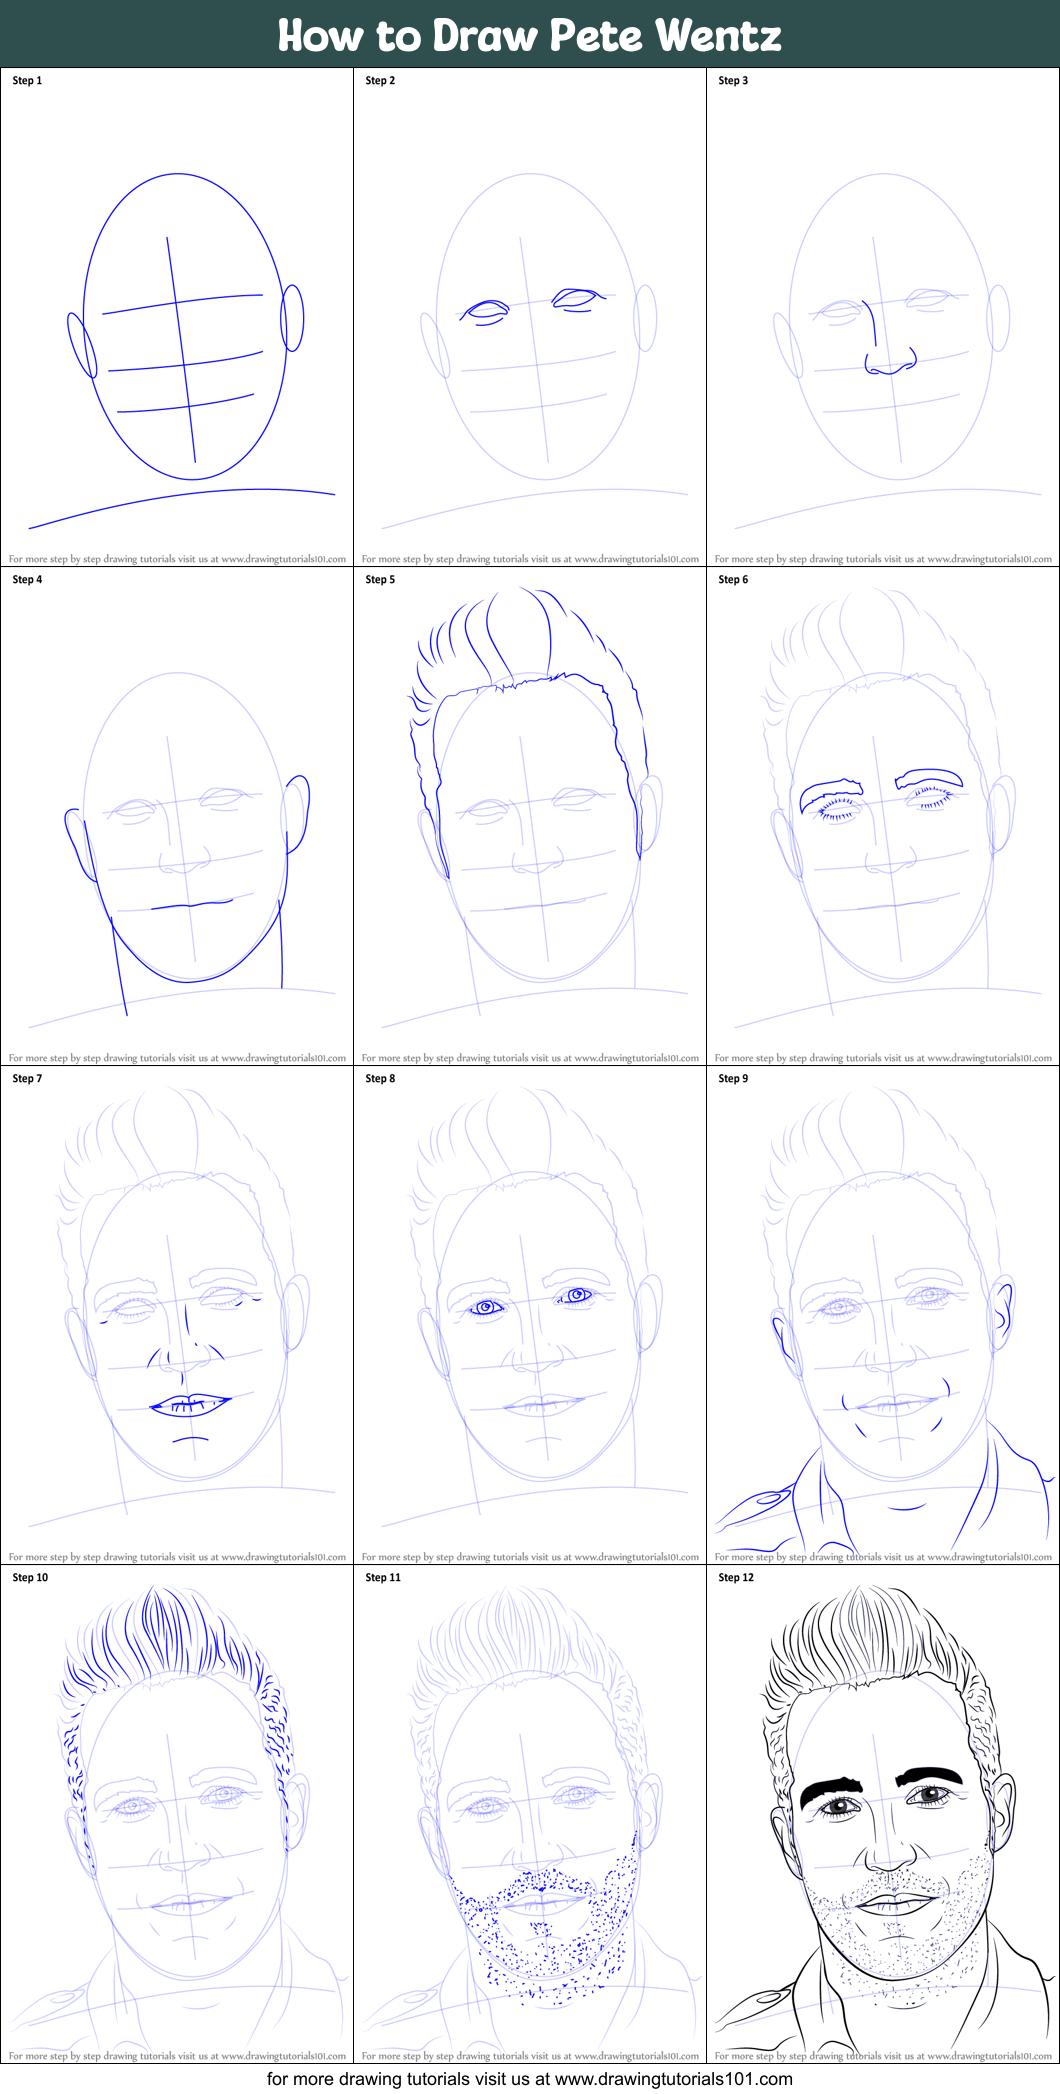The width and height of the screenshot is (1060, 2094).
Task: Click the 'Step 10' label text
Action: tap(30, 1578)
